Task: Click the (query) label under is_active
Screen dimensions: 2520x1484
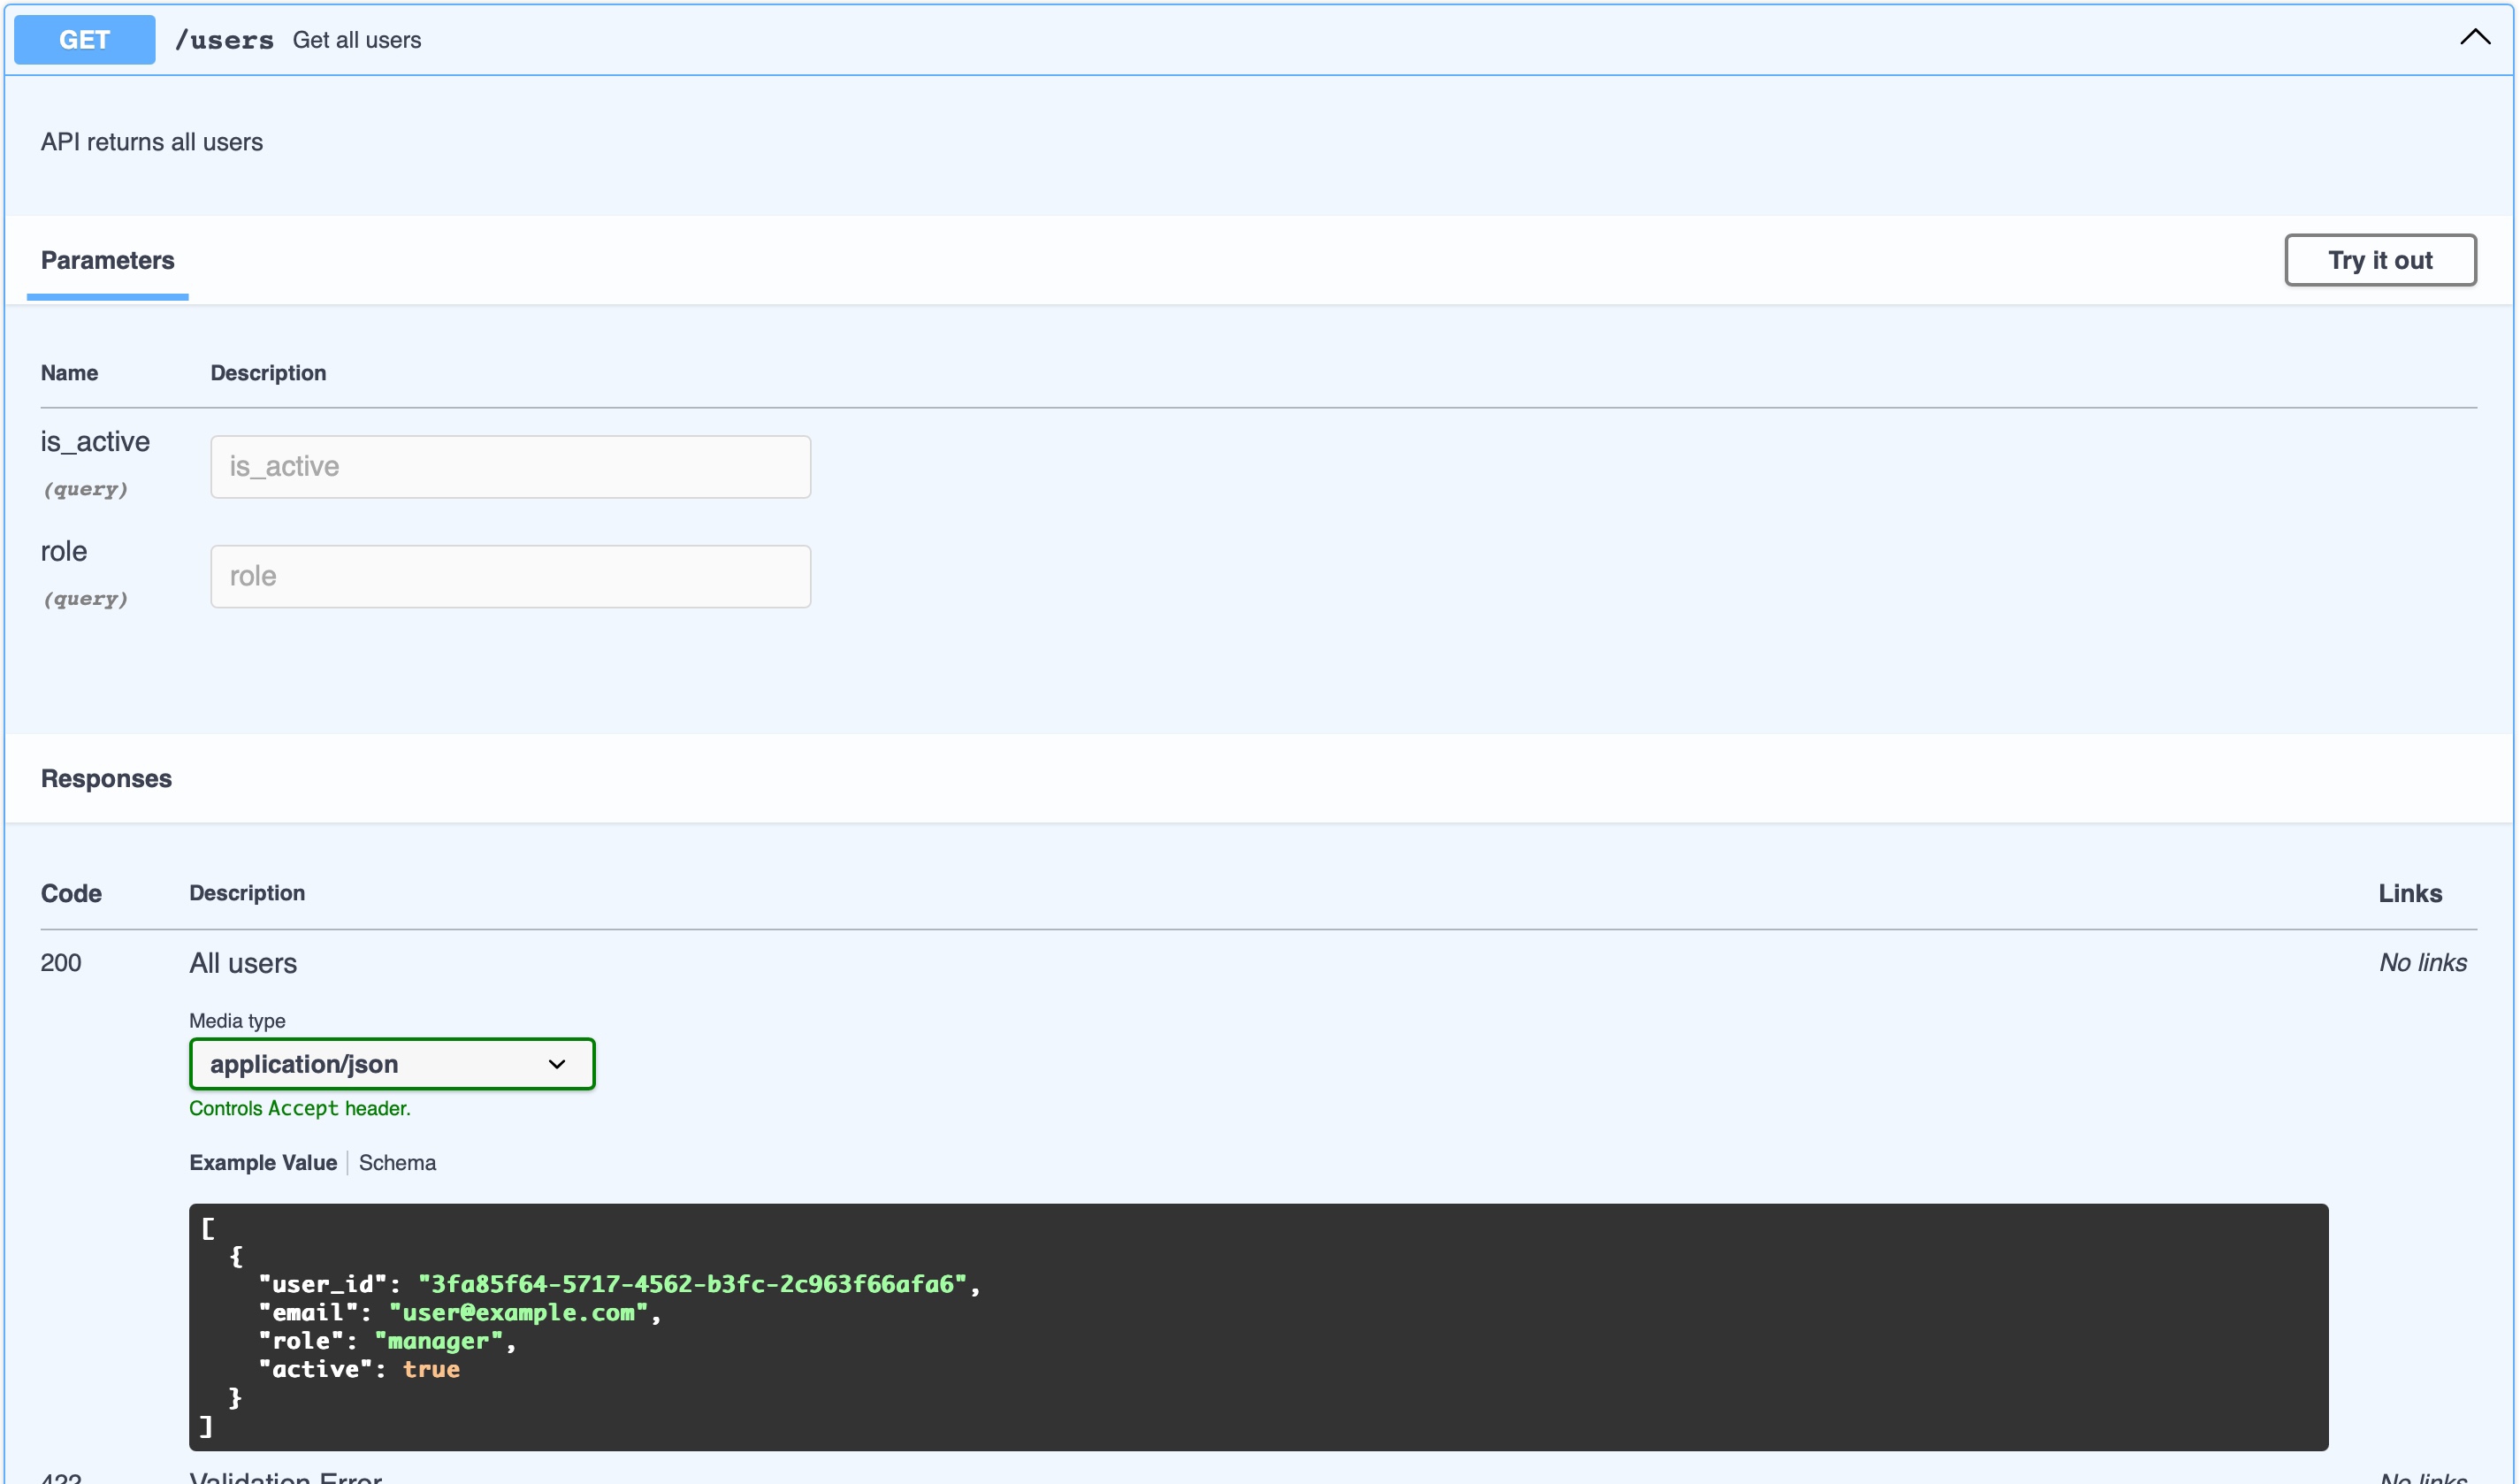Action: coord(85,489)
